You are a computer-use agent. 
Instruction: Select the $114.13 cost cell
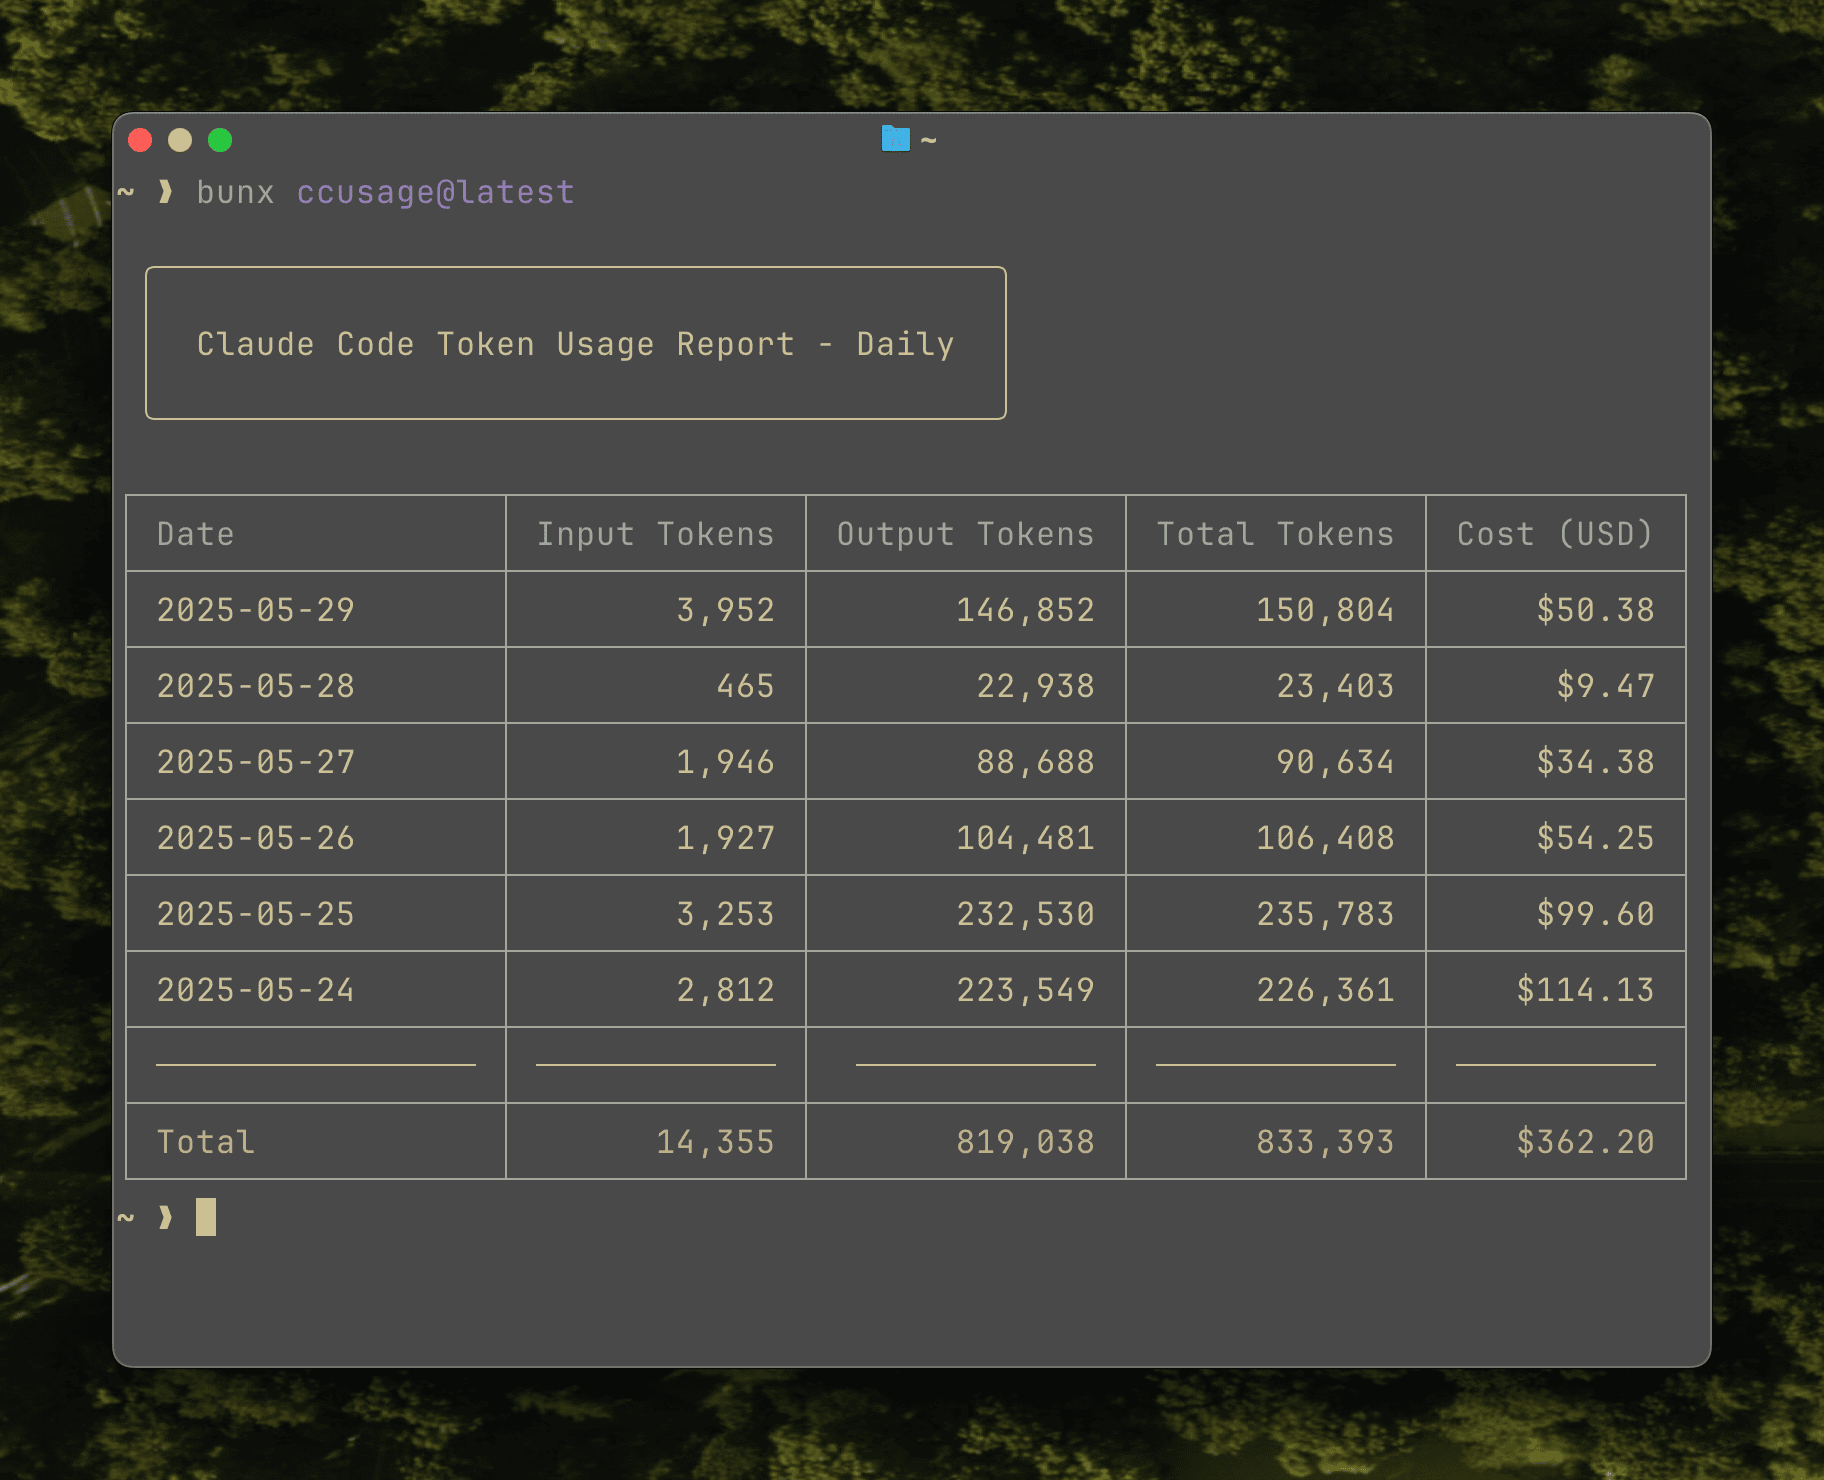1585,990
